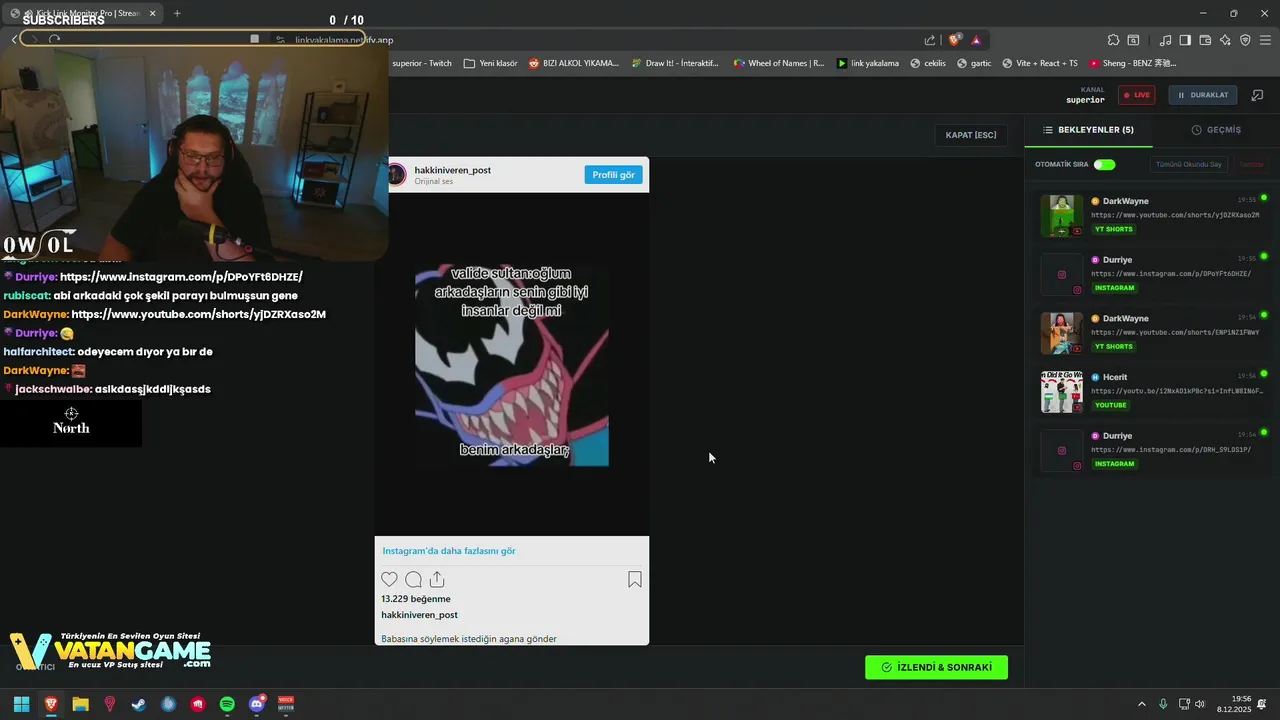Image resolution: width=1280 pixels, height=720 pixels.
Task: Open the Brave Wallet icon
Action: (x=1205, y=40)
